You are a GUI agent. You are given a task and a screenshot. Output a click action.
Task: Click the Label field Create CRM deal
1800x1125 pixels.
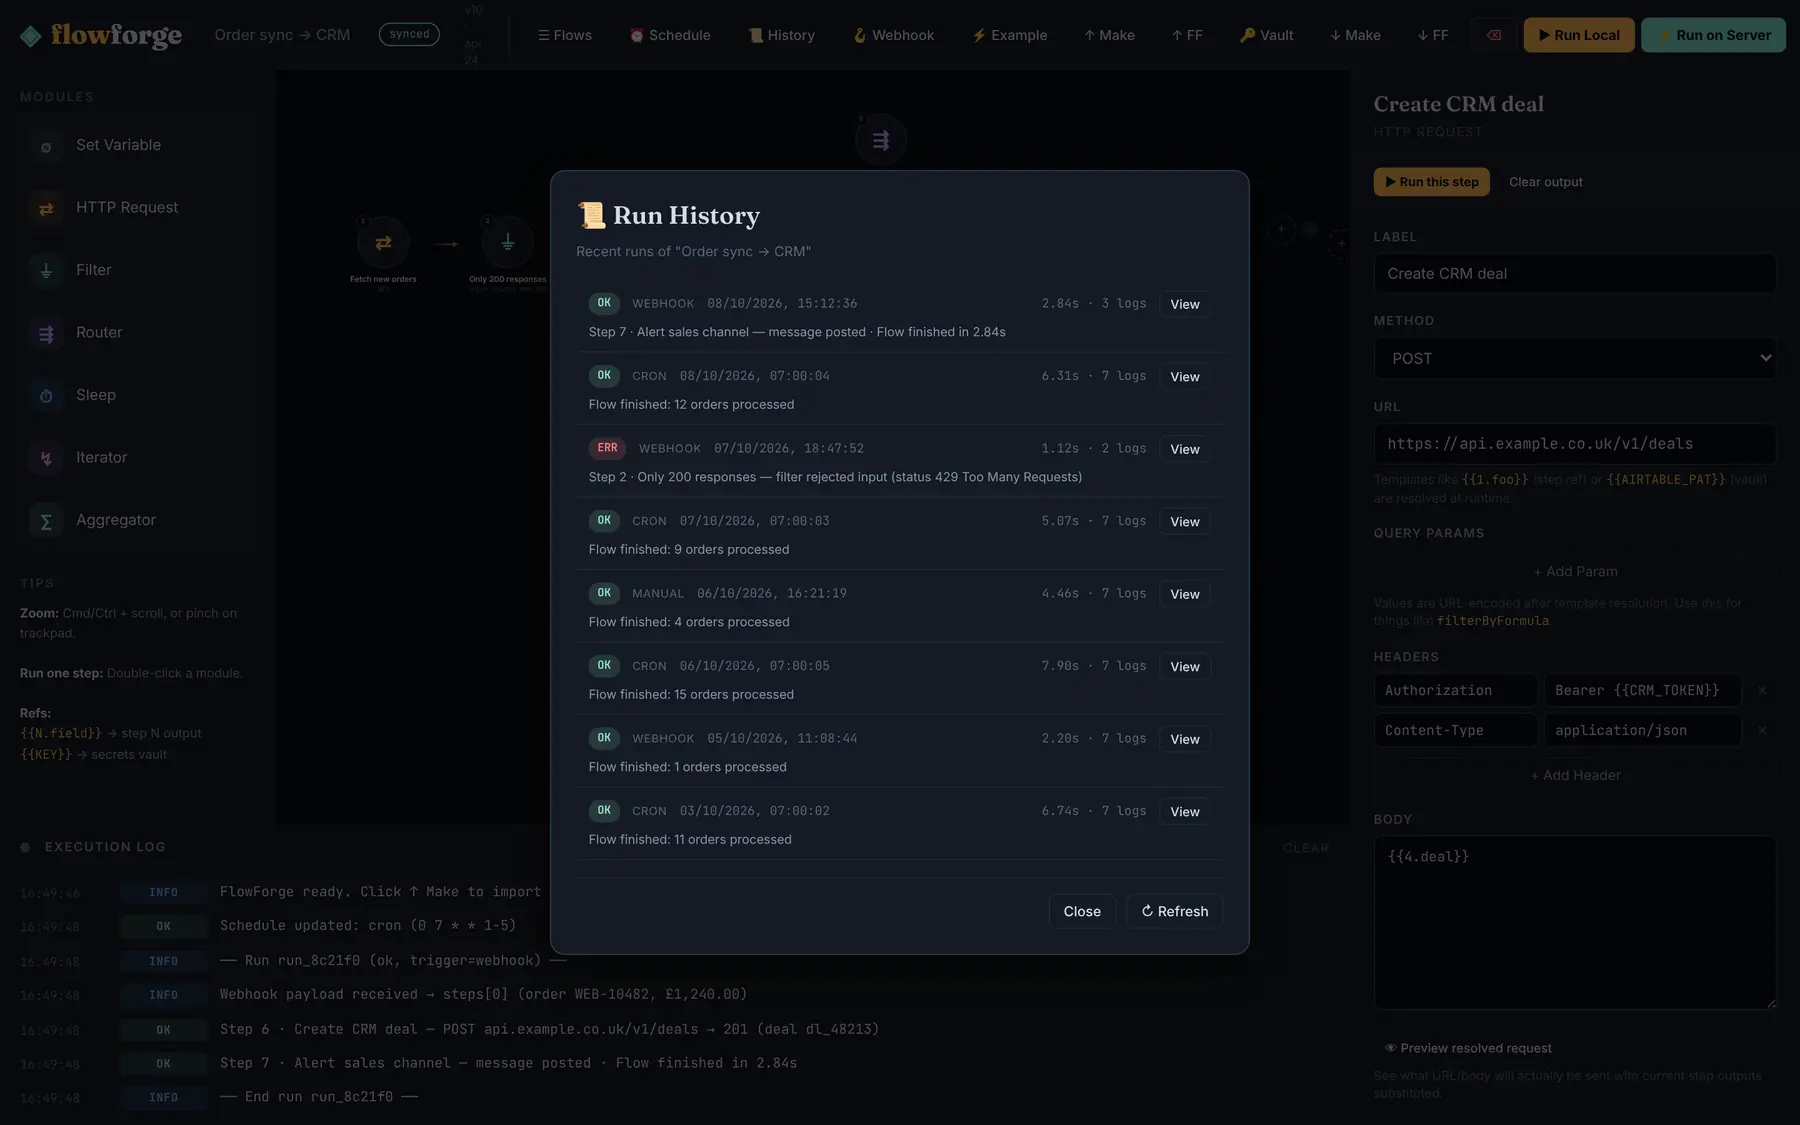click(1575, 274)
